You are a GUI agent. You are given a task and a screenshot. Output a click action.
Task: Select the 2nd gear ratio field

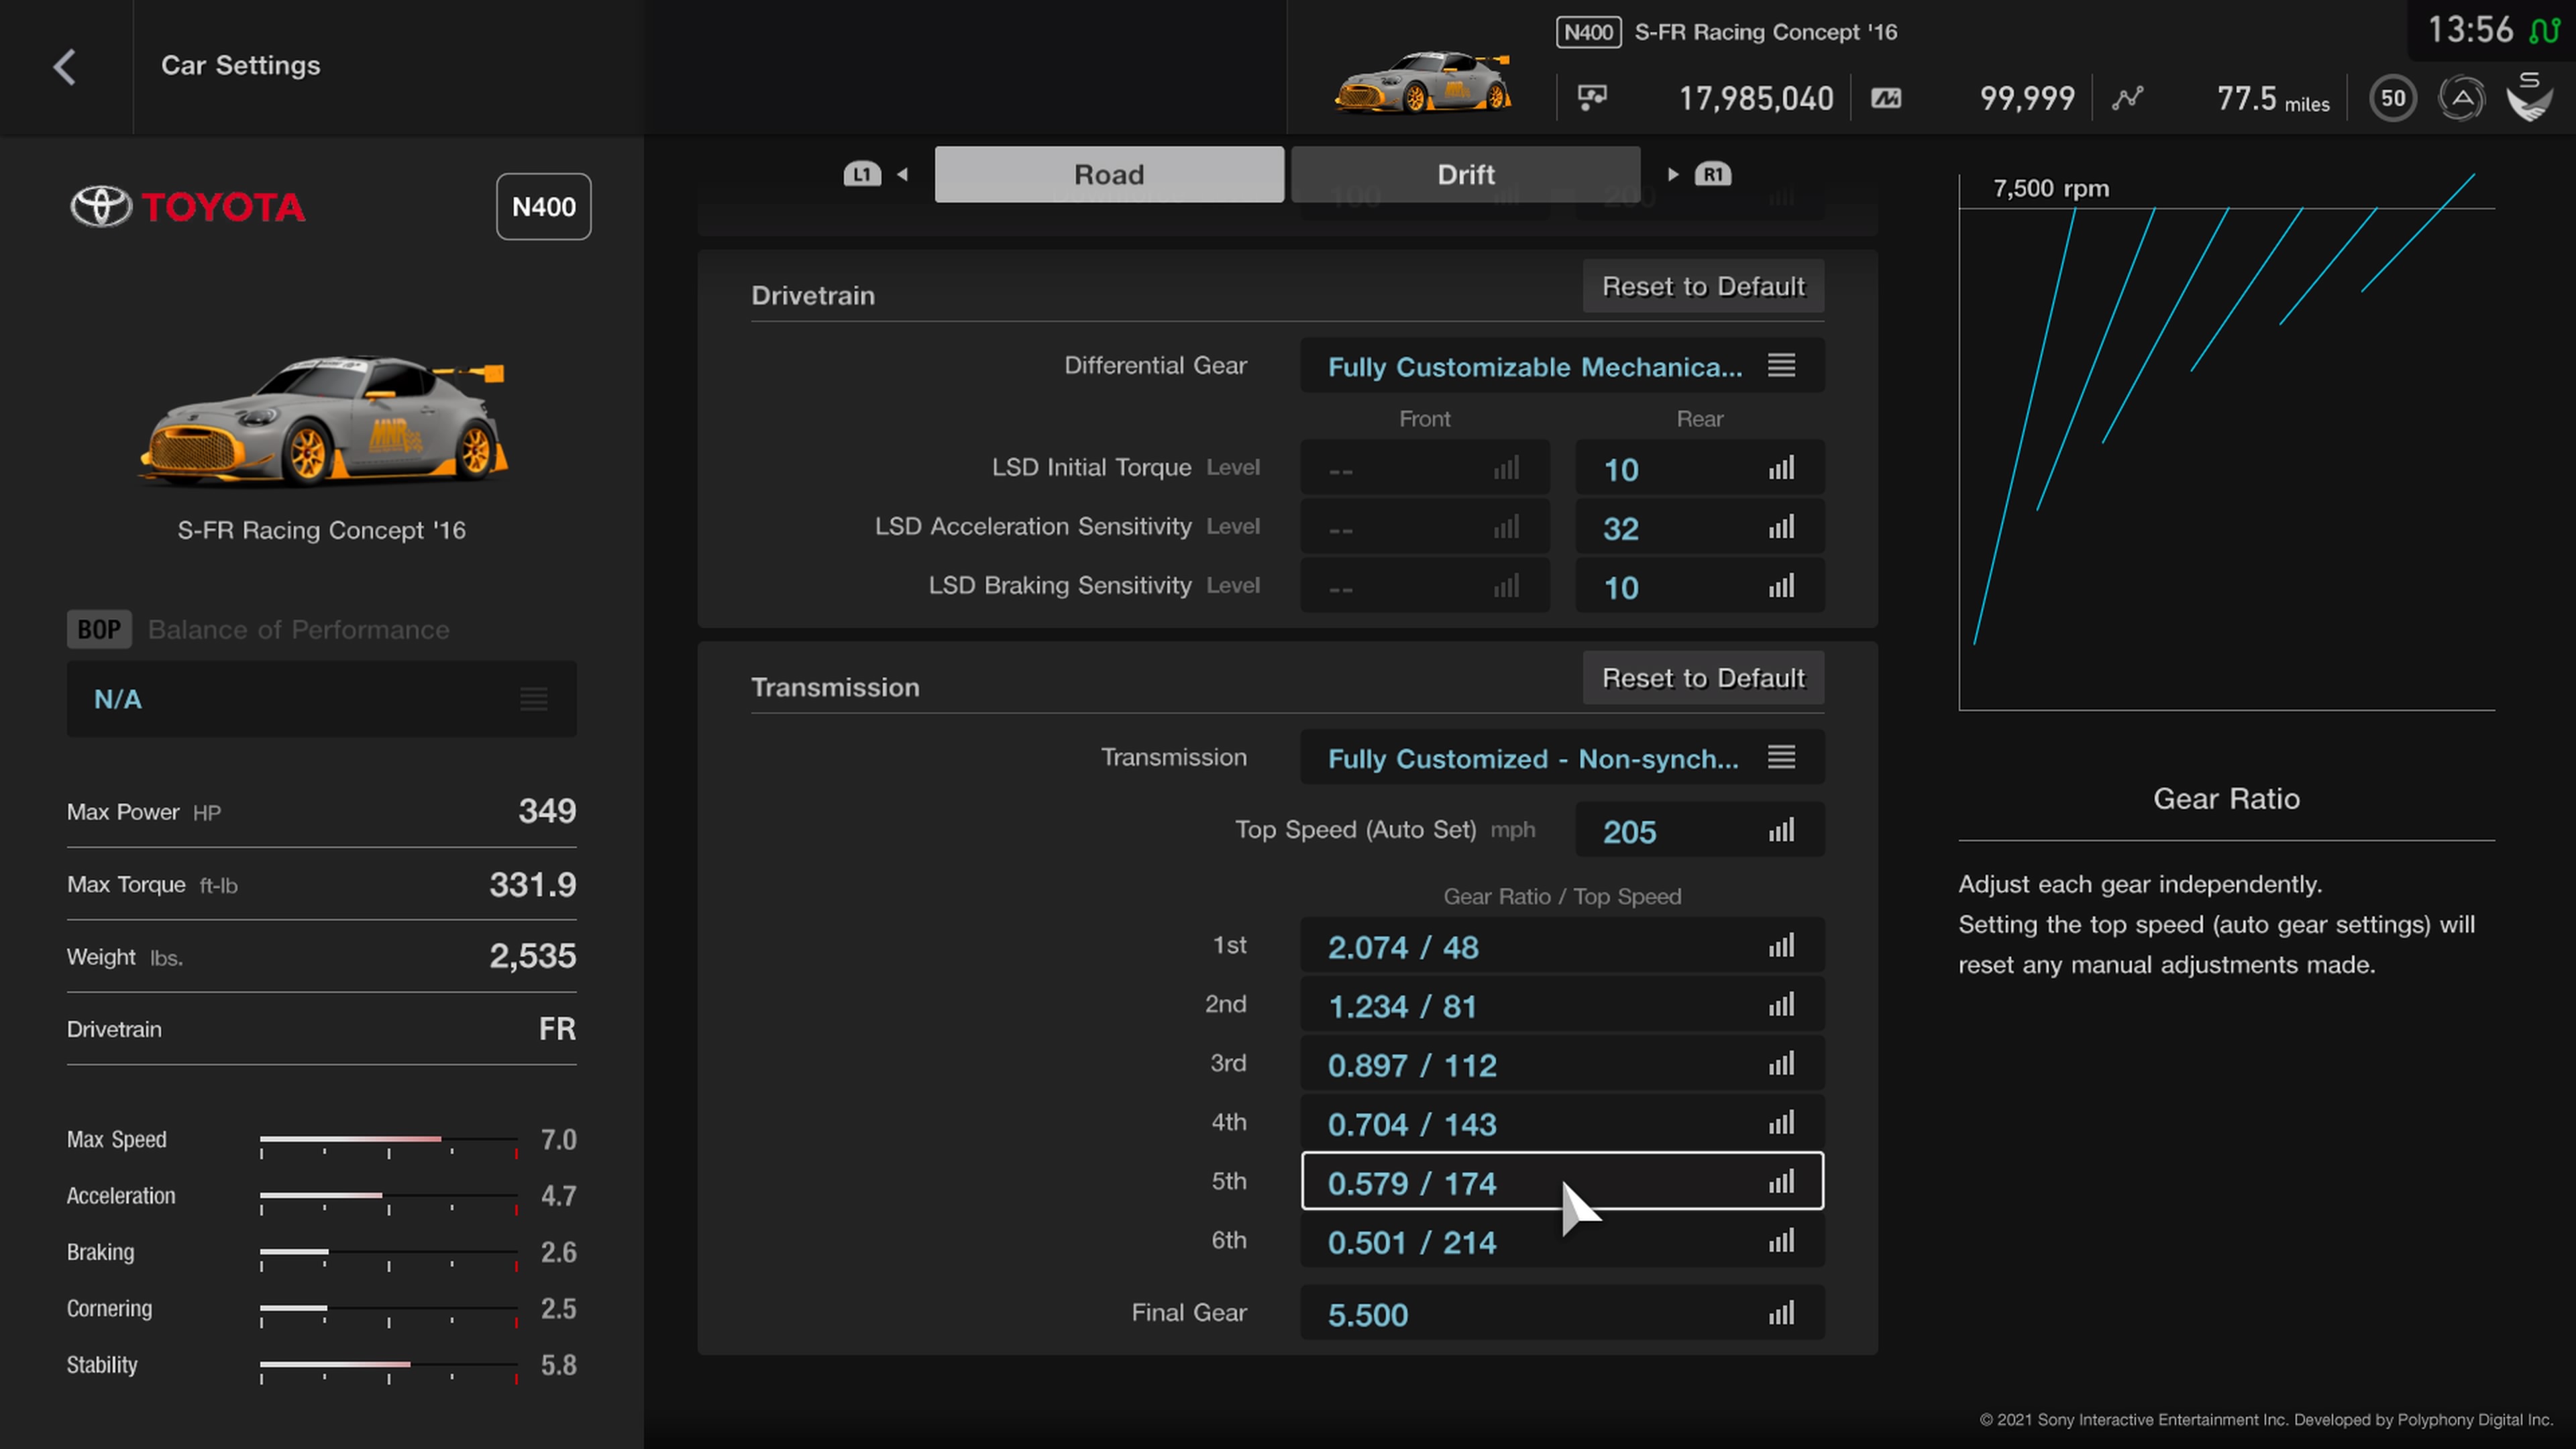(x=1562, y=1005)
